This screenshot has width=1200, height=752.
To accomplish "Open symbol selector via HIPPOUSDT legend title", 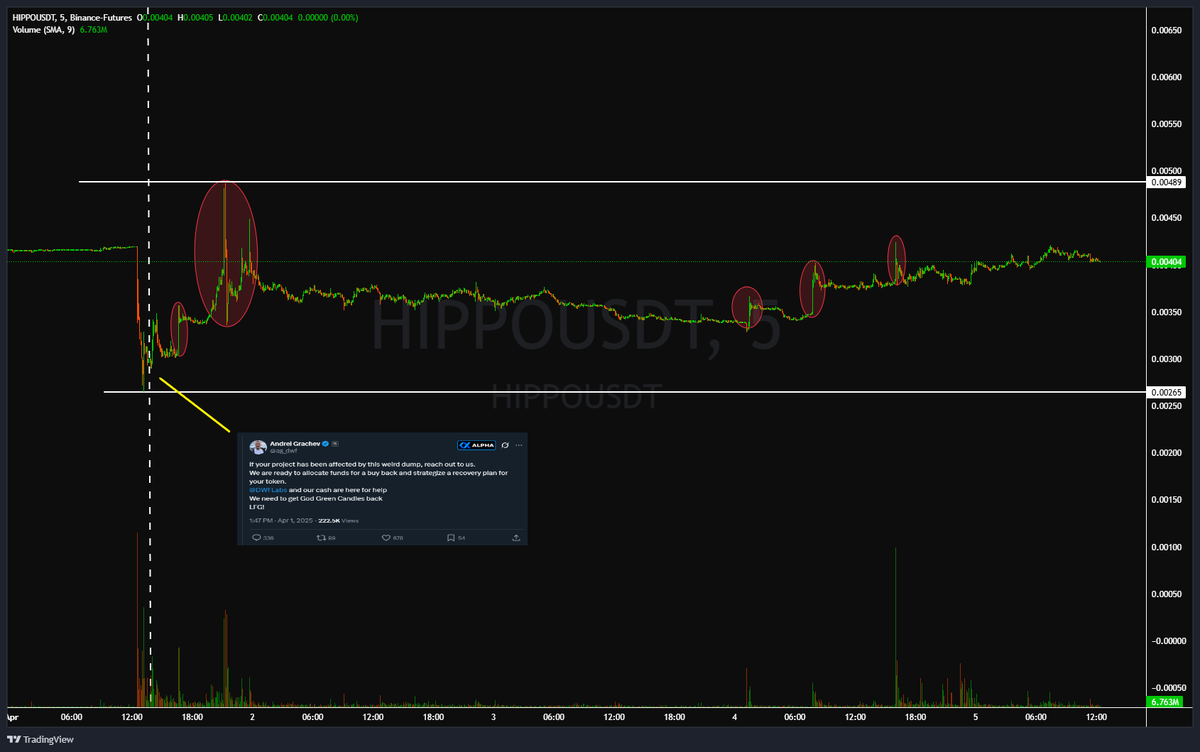I will (32, 17).
